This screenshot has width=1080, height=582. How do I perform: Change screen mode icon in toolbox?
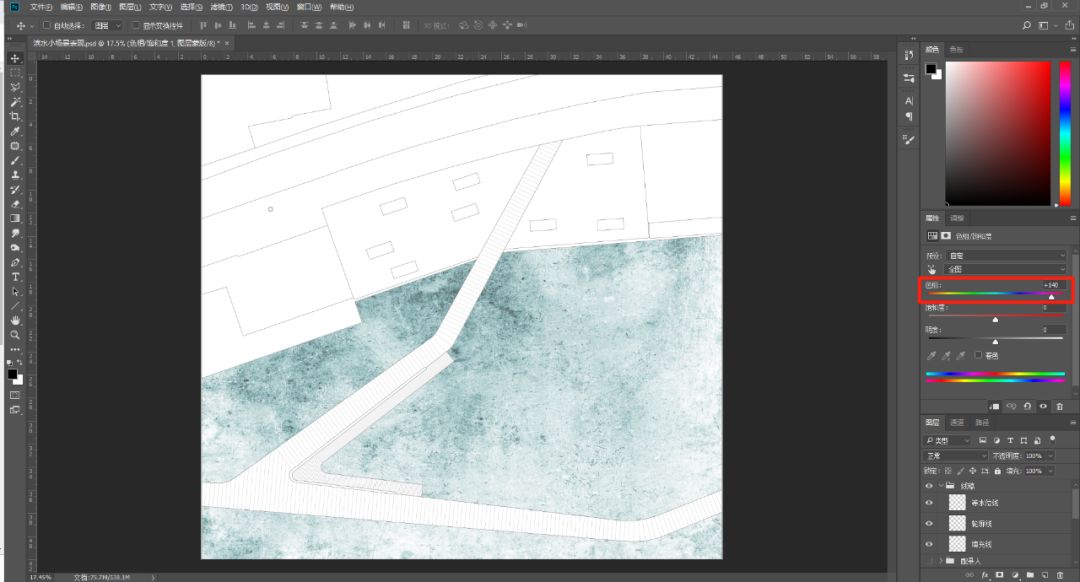pyautogui.click(x=15, y=410)
